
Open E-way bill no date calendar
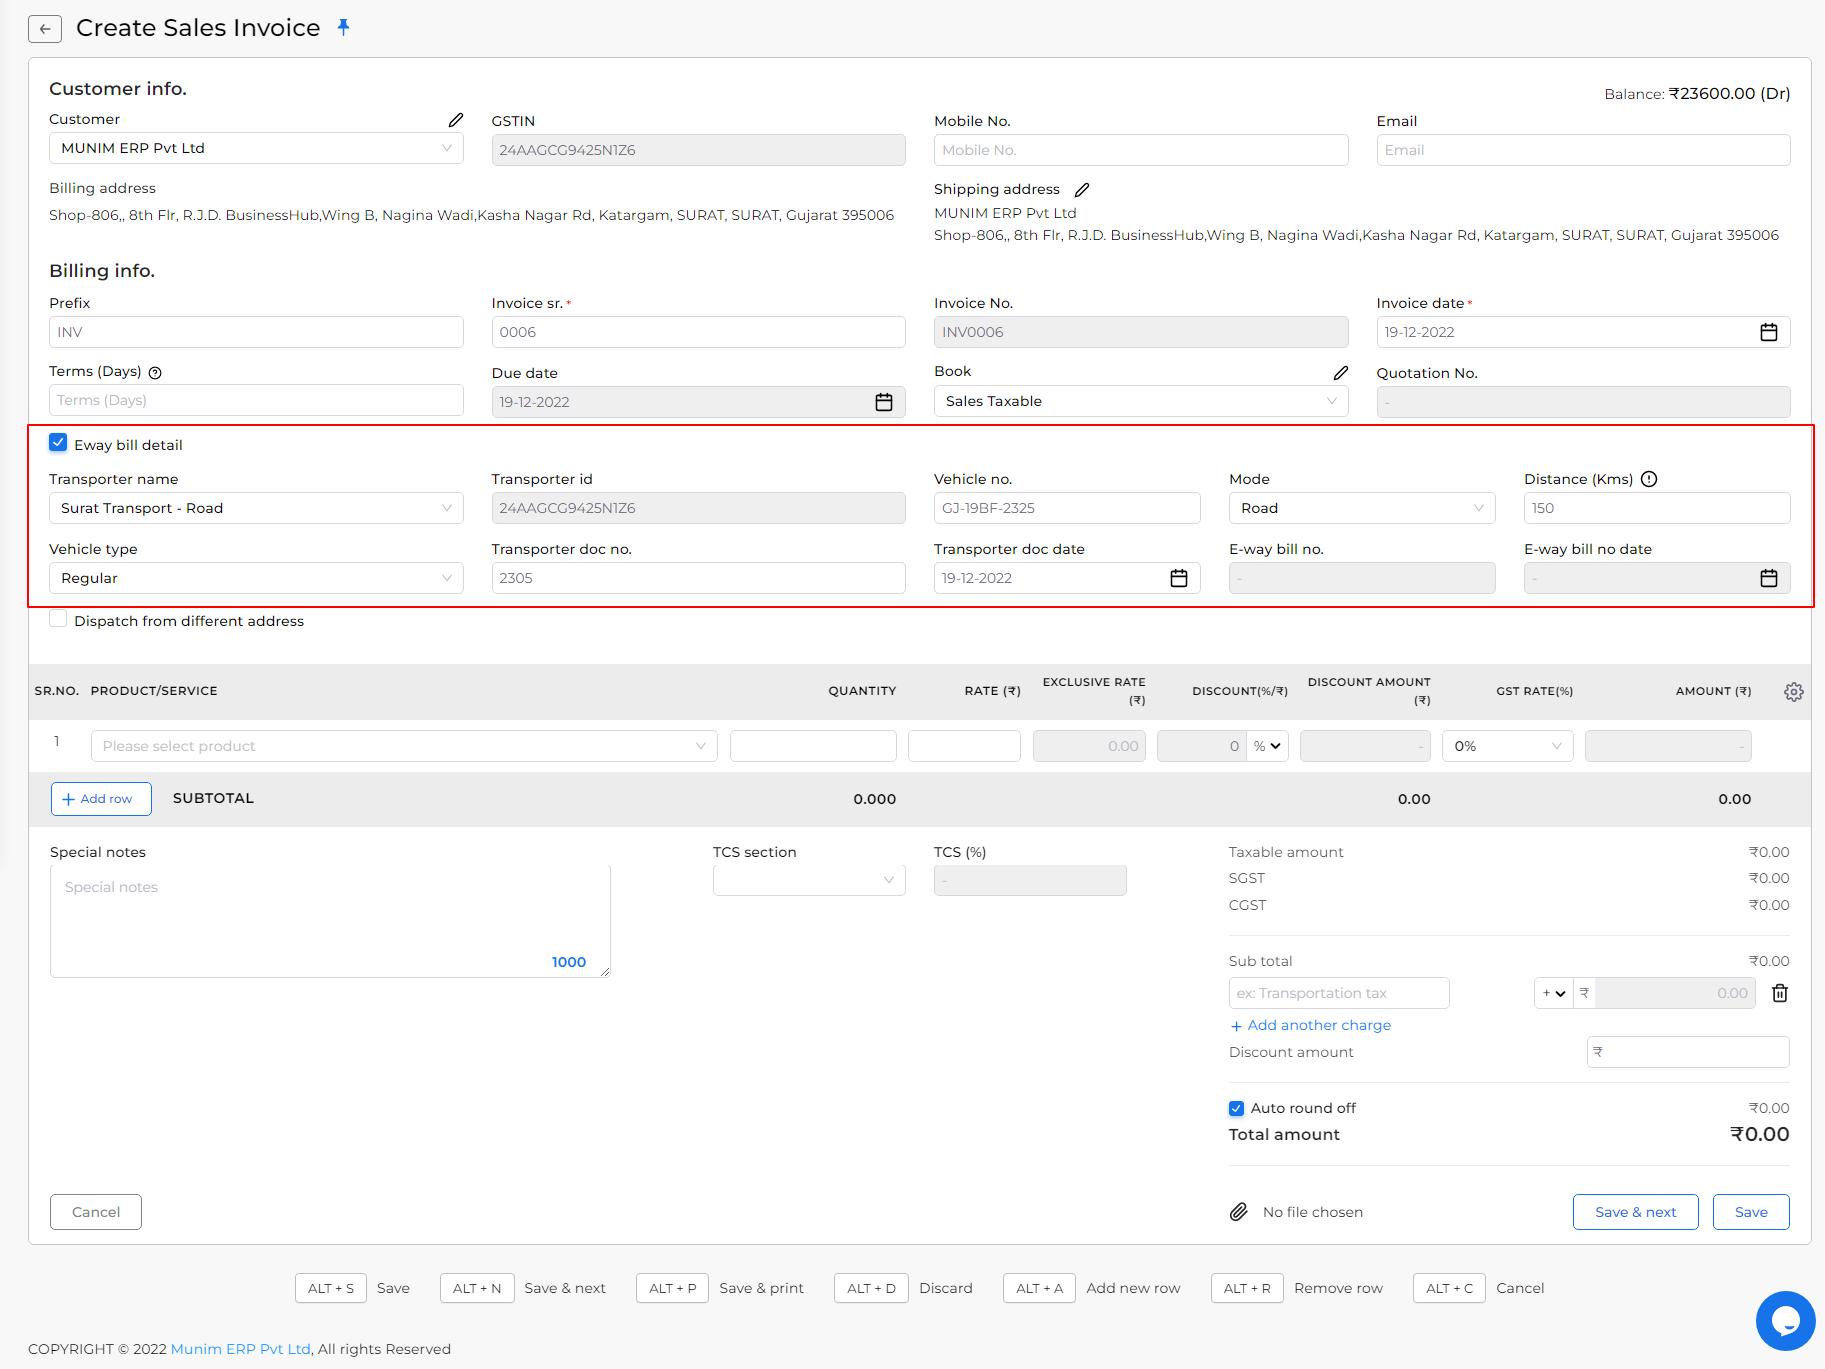[x=1768, y=578]
